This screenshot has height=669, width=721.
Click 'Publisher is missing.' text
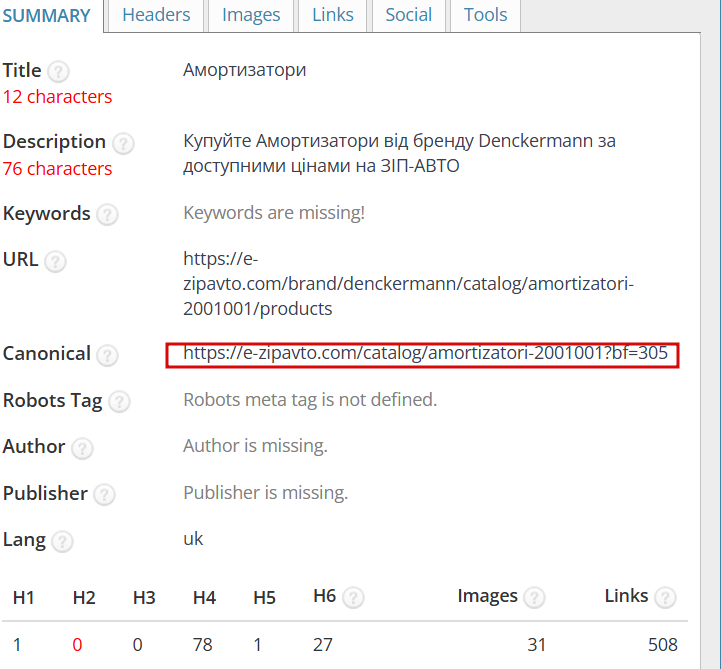[x=265, y=493]
